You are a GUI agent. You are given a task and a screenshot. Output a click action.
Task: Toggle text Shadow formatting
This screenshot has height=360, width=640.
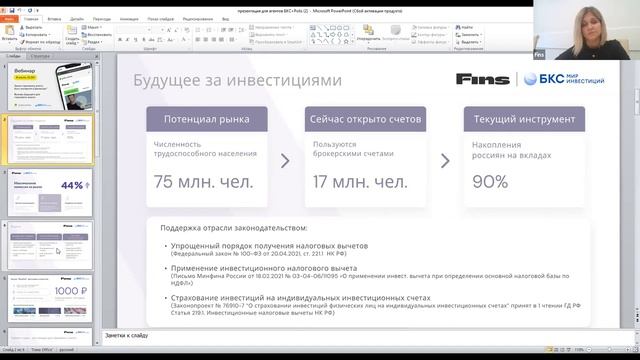click(x=144, y=40)
